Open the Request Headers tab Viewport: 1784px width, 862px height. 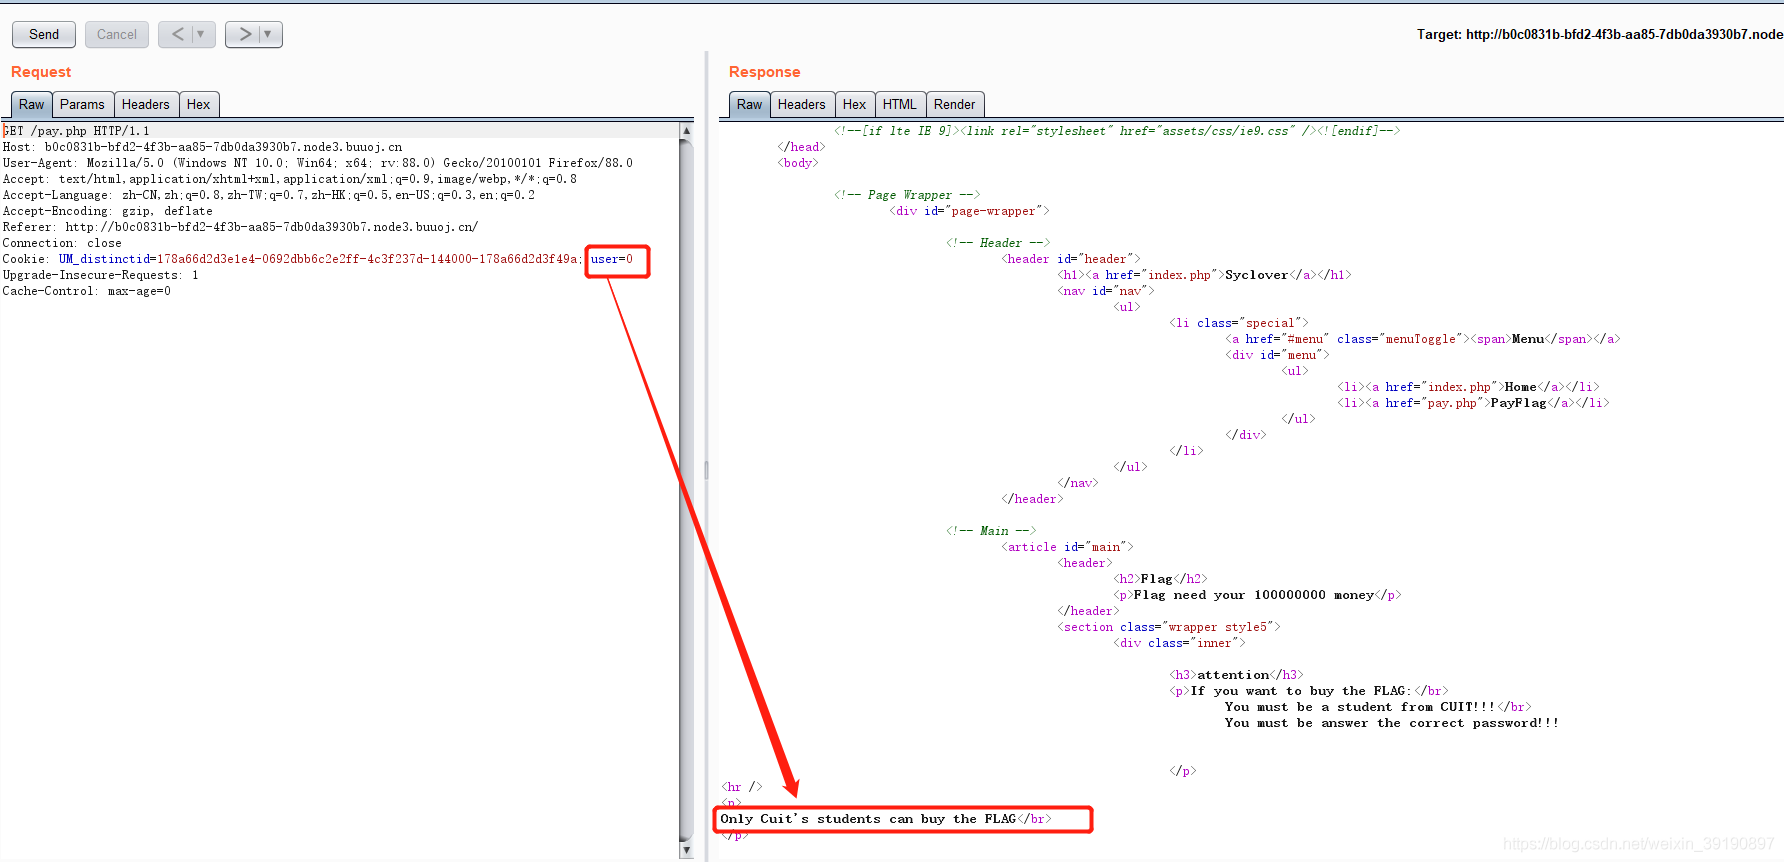click(x=146, y=104)
